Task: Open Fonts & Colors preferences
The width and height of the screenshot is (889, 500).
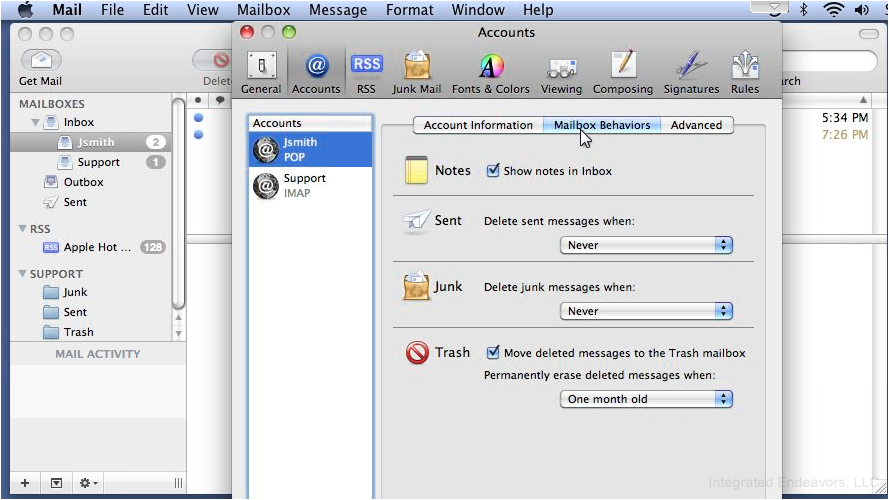Action: click(x=490, y=73)
